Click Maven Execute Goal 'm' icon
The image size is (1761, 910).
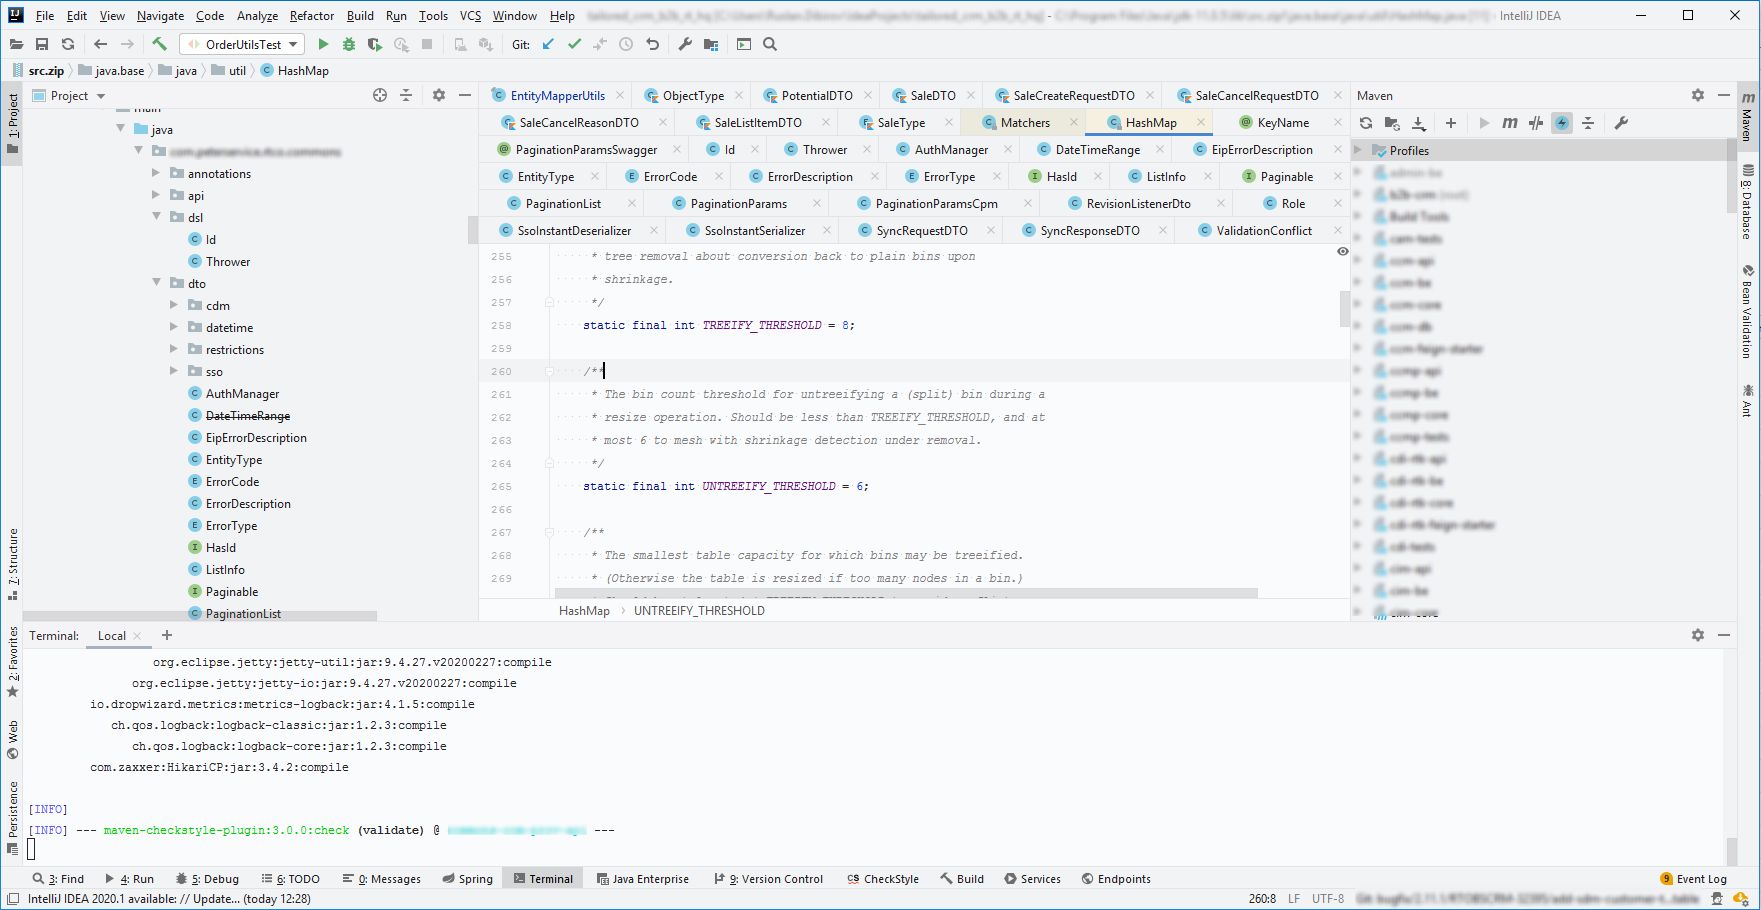tap(1510, 123)
